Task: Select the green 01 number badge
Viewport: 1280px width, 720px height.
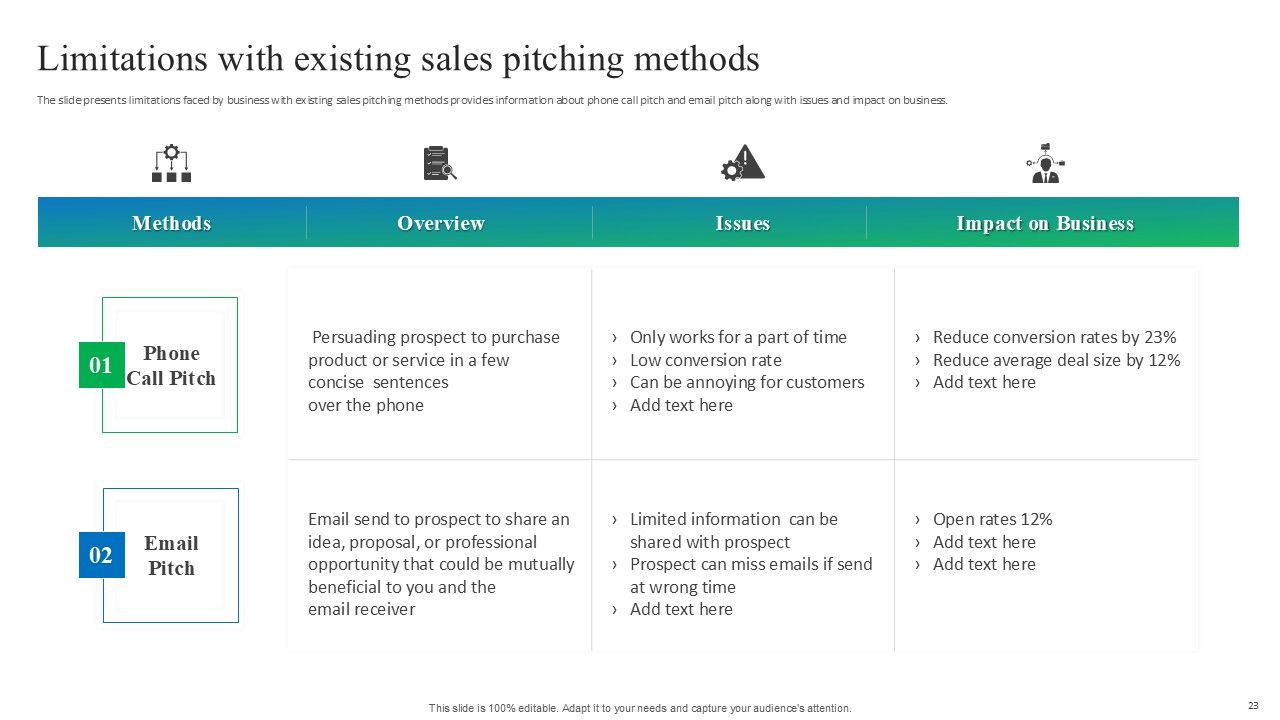Action: 101,365
